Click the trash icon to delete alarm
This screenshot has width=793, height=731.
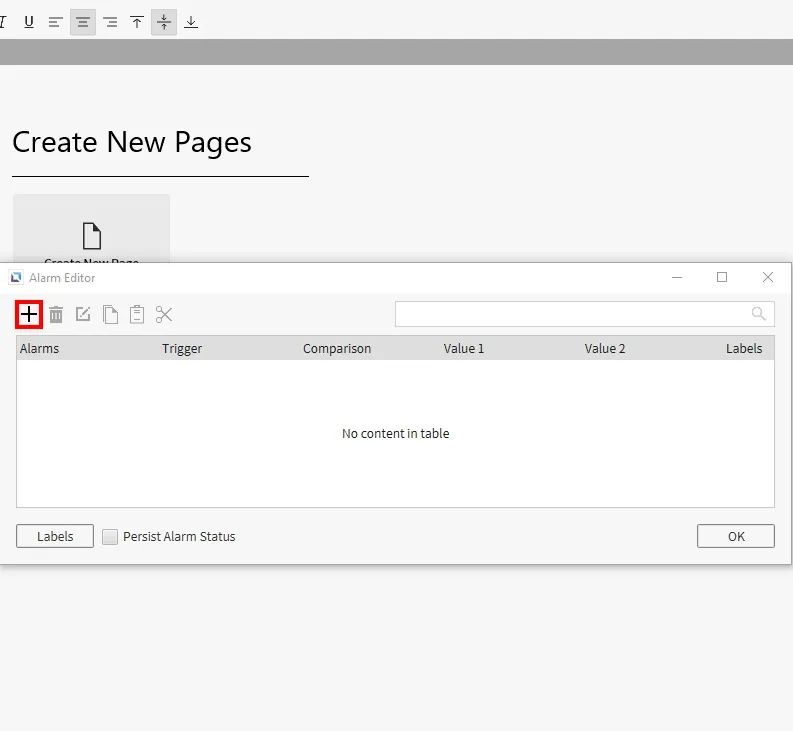(x=56, y=314)
